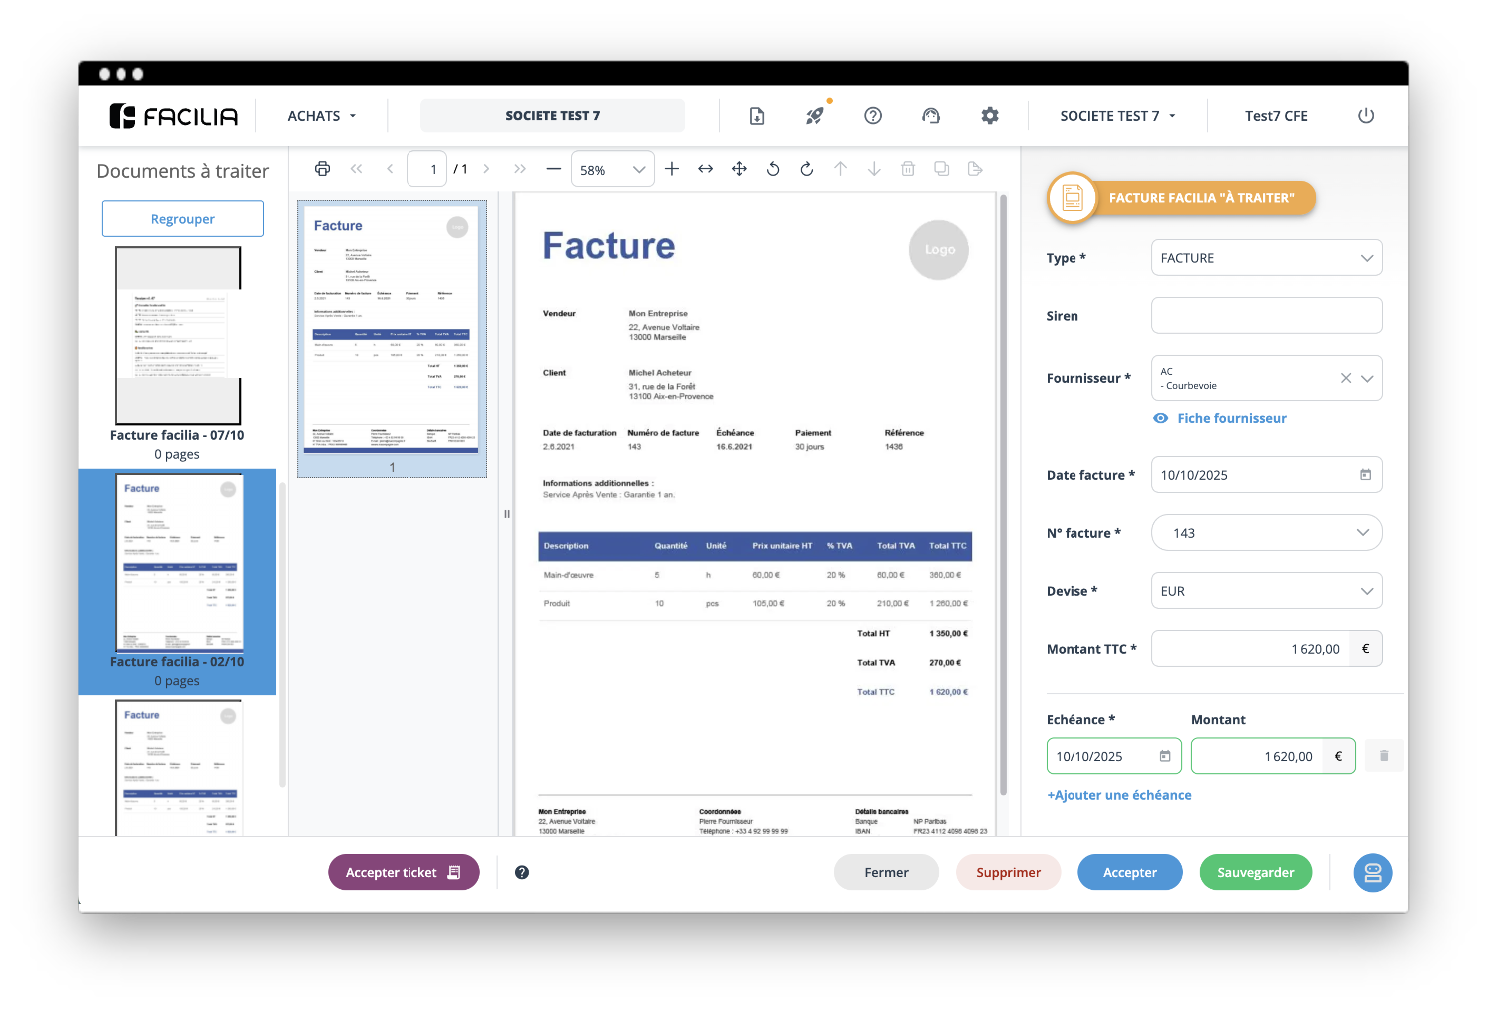Click the rocket icon in the header
Image resolution: width=1488 pixels, height=1010 pixels.
[x=815, y=116]
